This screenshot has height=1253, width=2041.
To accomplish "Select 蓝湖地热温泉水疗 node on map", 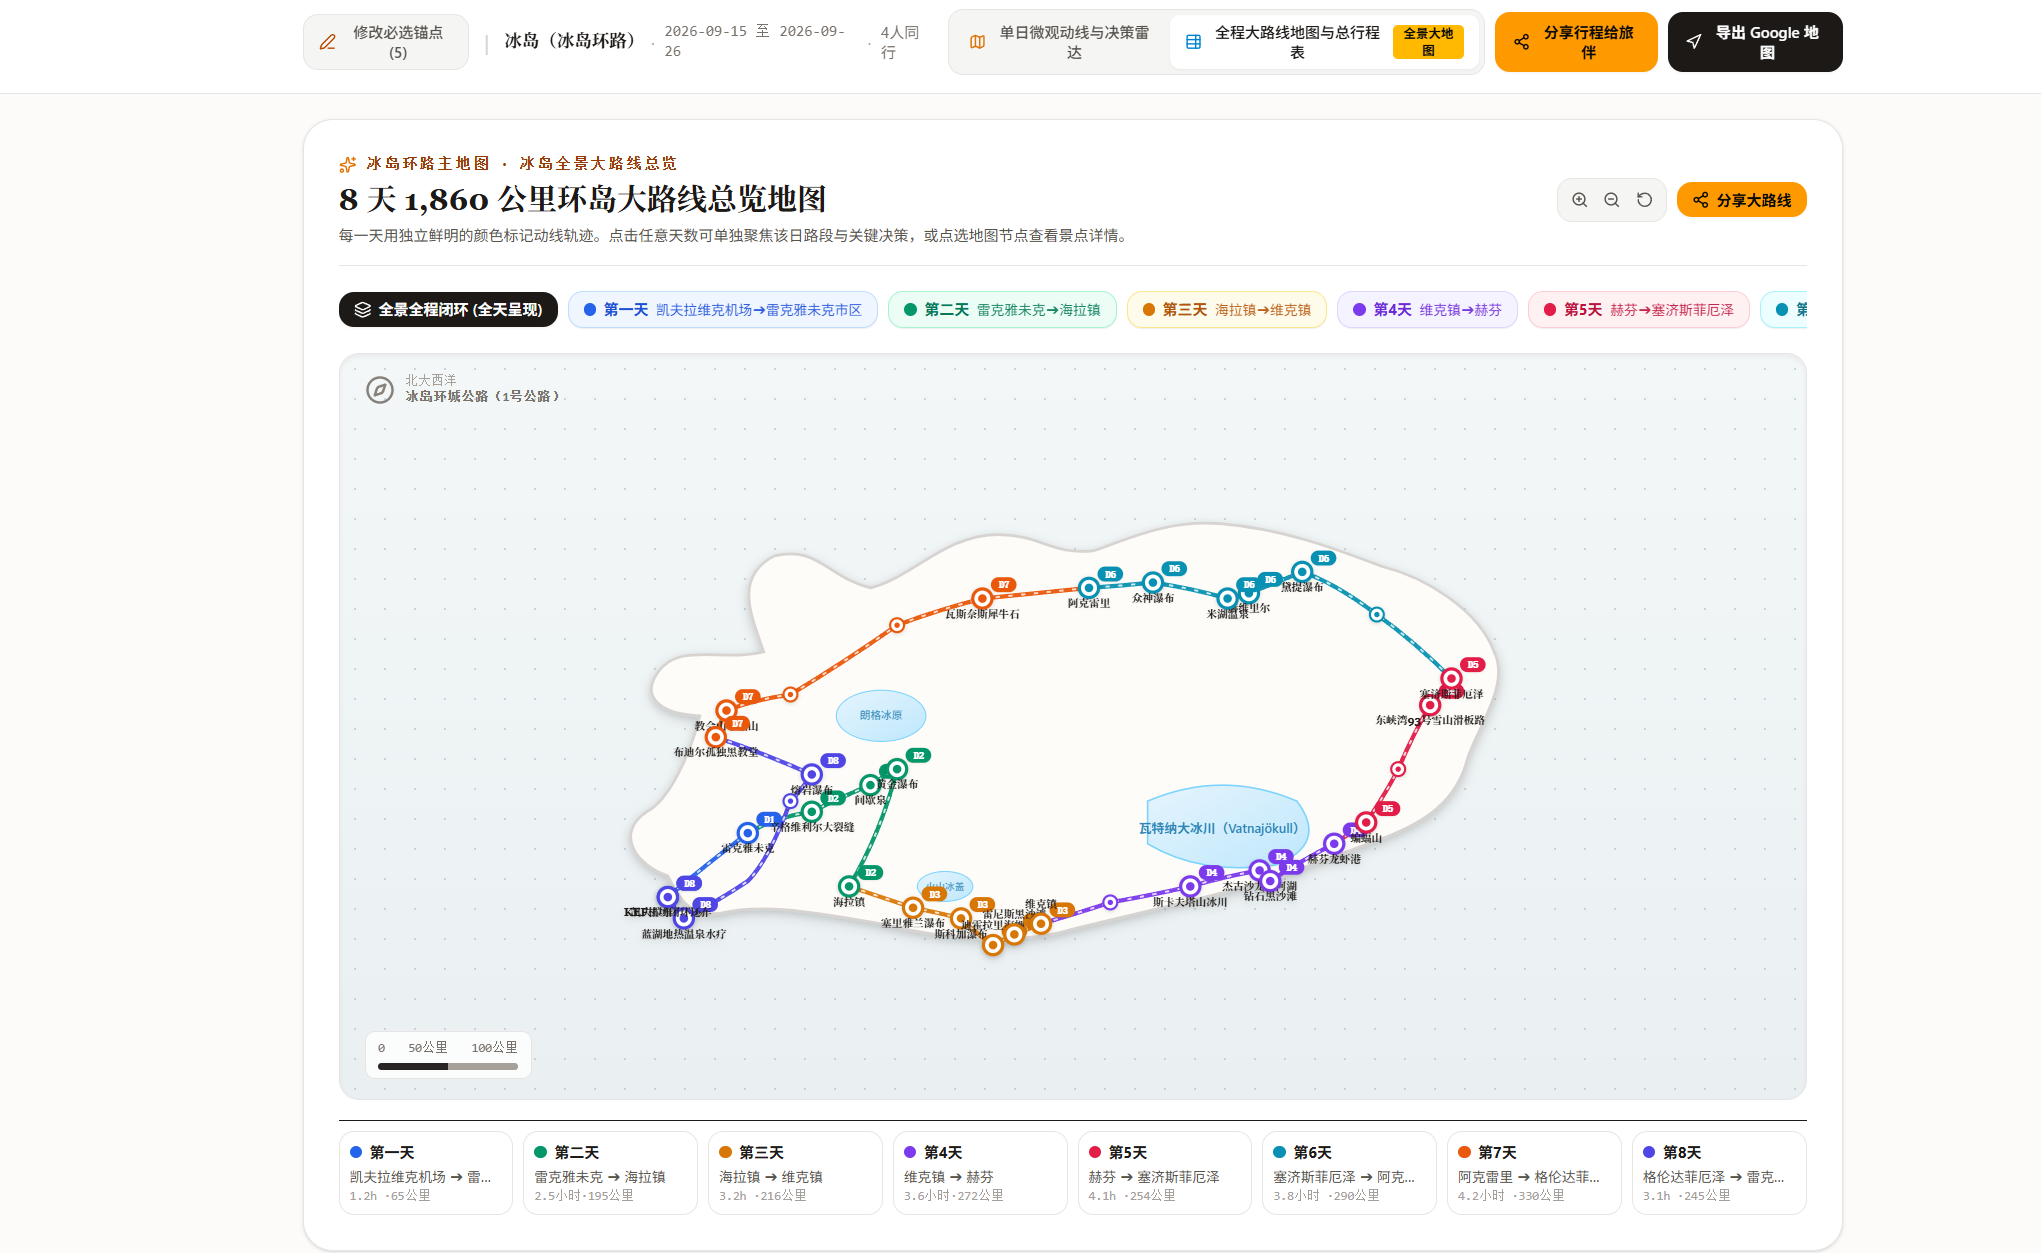I will pos(684,919).
